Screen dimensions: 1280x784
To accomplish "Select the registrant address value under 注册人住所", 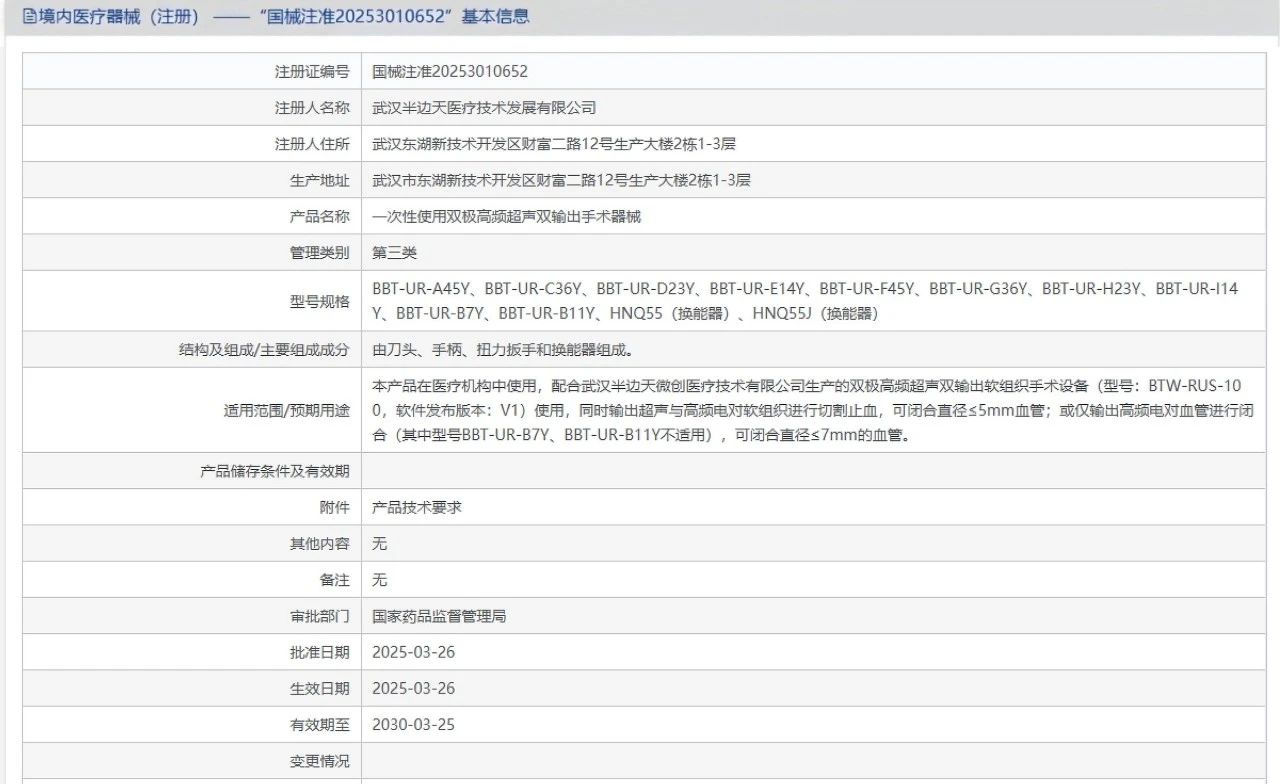I will [554, 144].
